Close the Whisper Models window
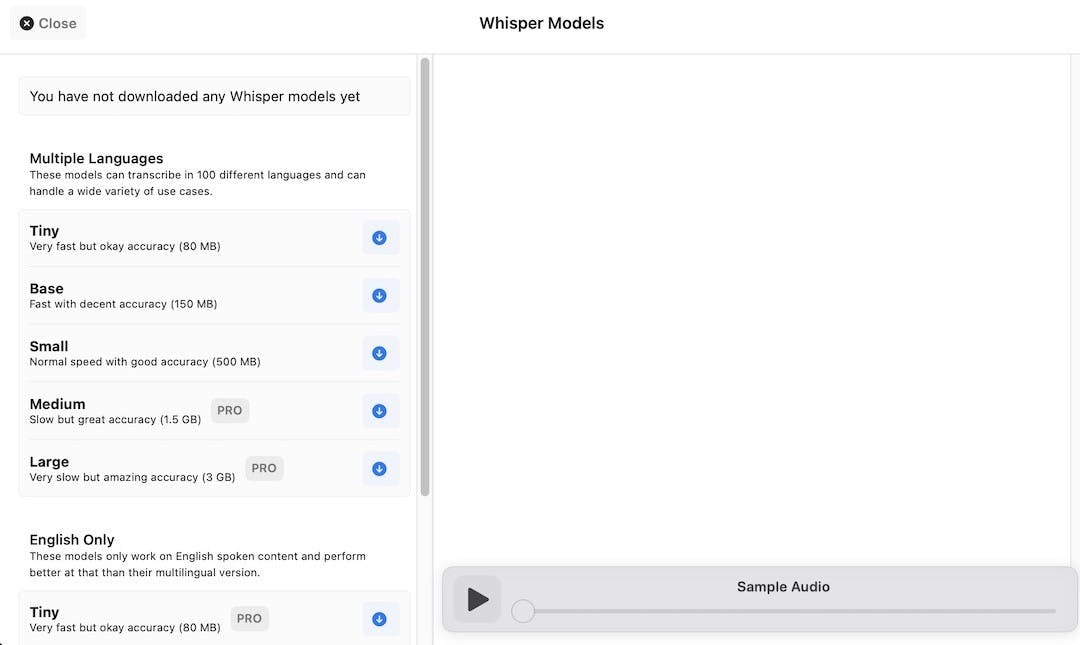The height and width of the screenshot is (645, 1080). 48,23
